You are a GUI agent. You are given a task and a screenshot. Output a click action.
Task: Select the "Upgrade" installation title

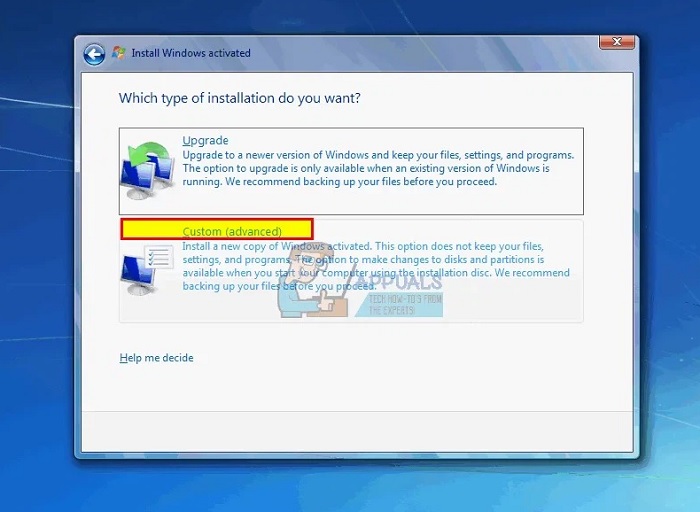205,141
